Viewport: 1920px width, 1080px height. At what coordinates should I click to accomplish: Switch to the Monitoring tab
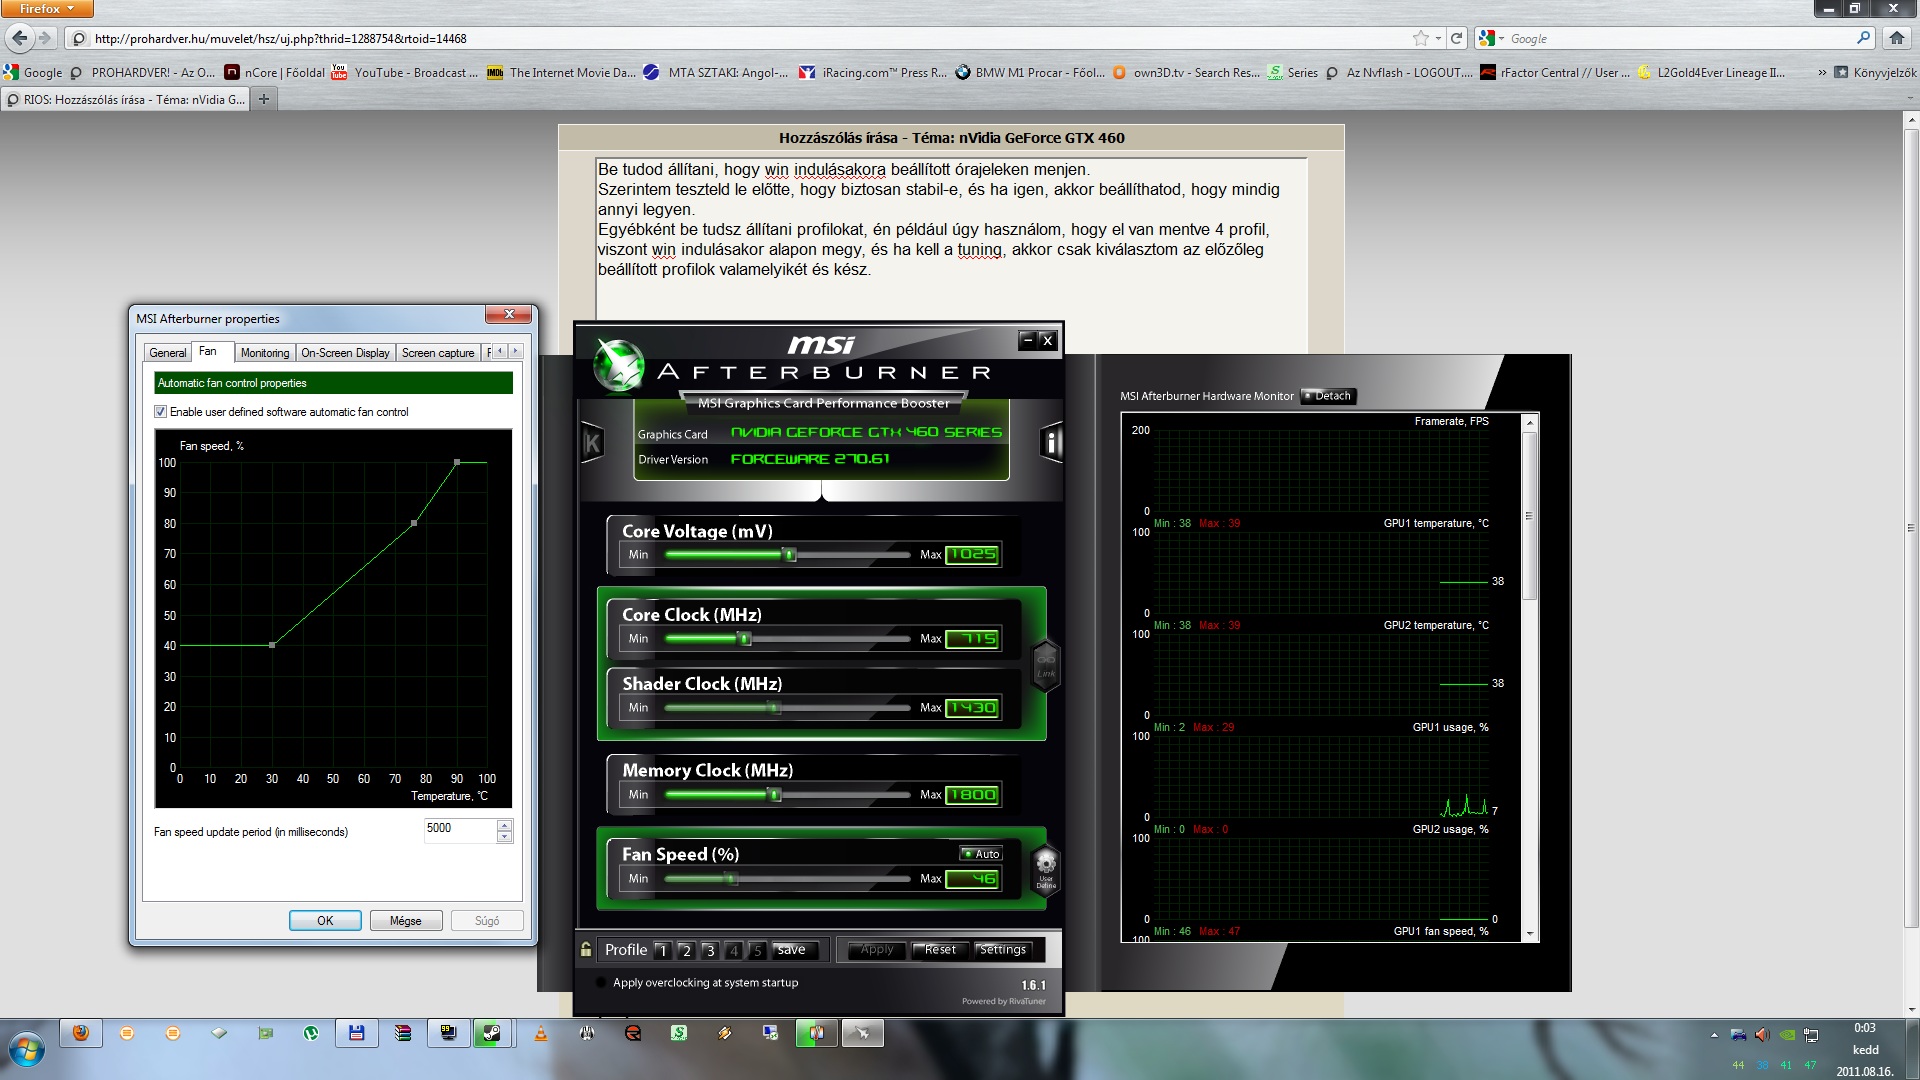point(264,353)
